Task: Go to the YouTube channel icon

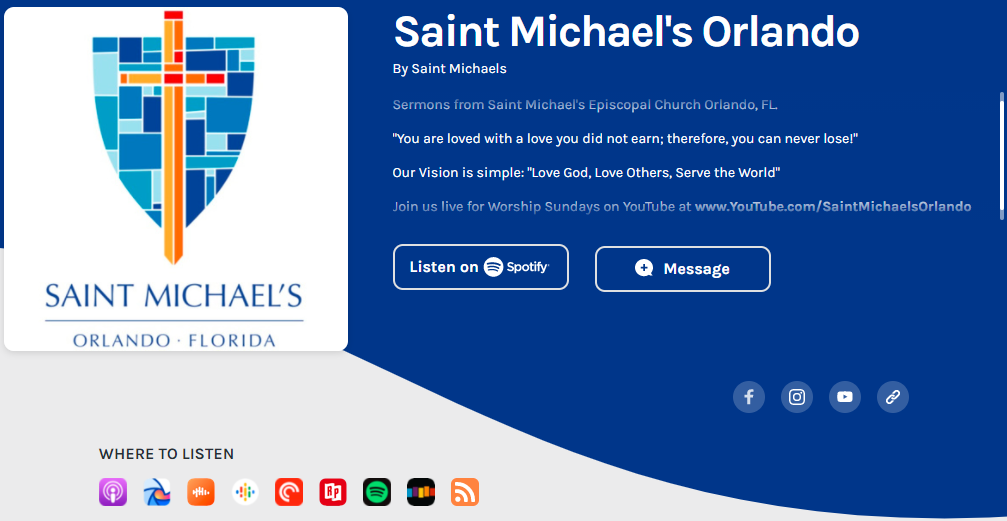Action: pos(845,397)
